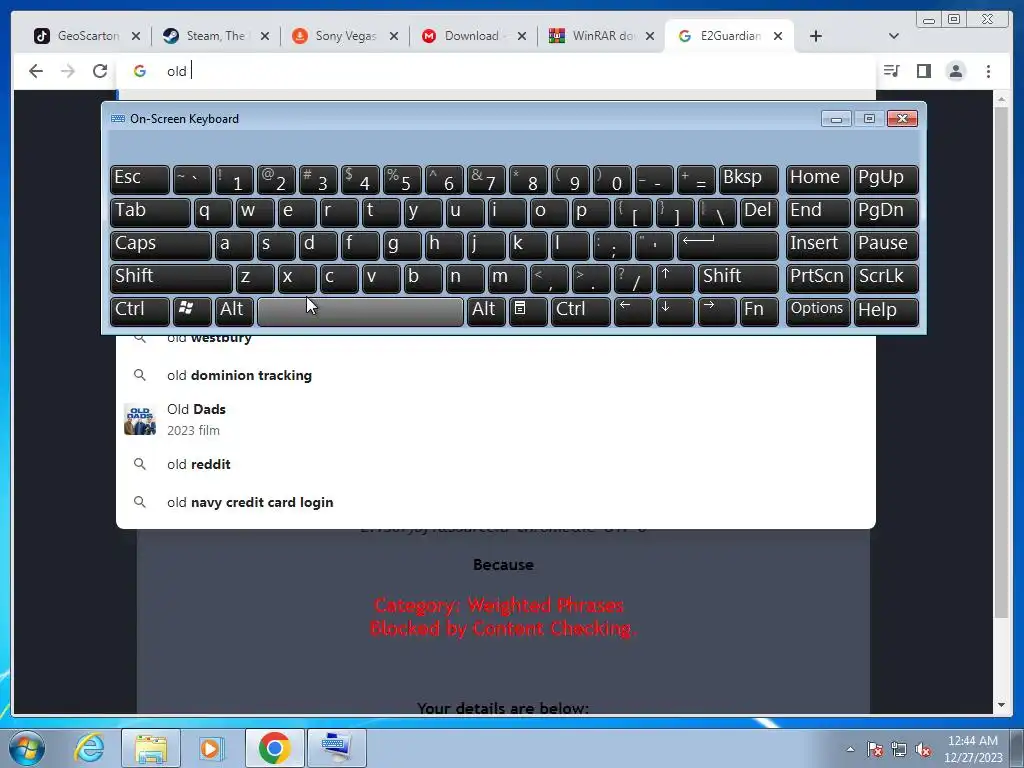Click On-Screen Keyboard taskbar icon

[337, 748]
